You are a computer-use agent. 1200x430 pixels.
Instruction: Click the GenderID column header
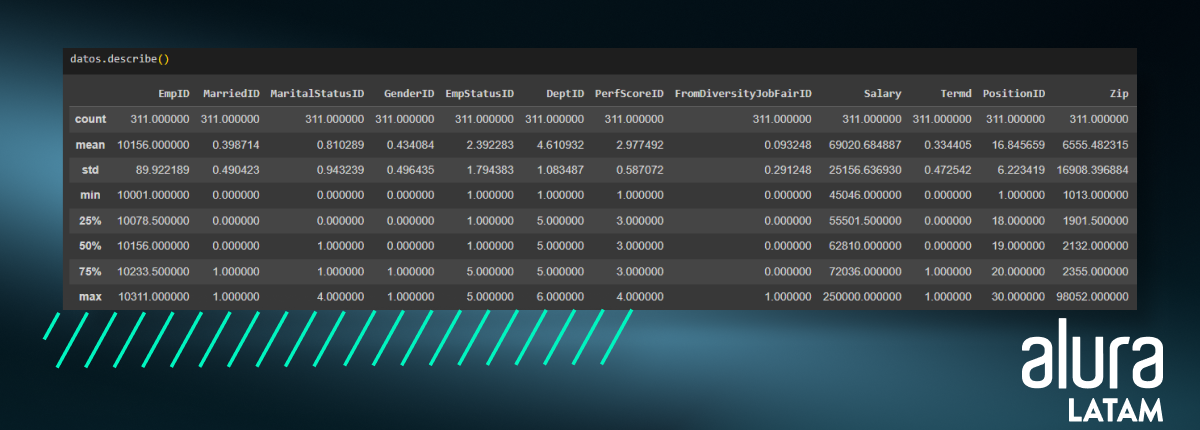tap(409, 94)
